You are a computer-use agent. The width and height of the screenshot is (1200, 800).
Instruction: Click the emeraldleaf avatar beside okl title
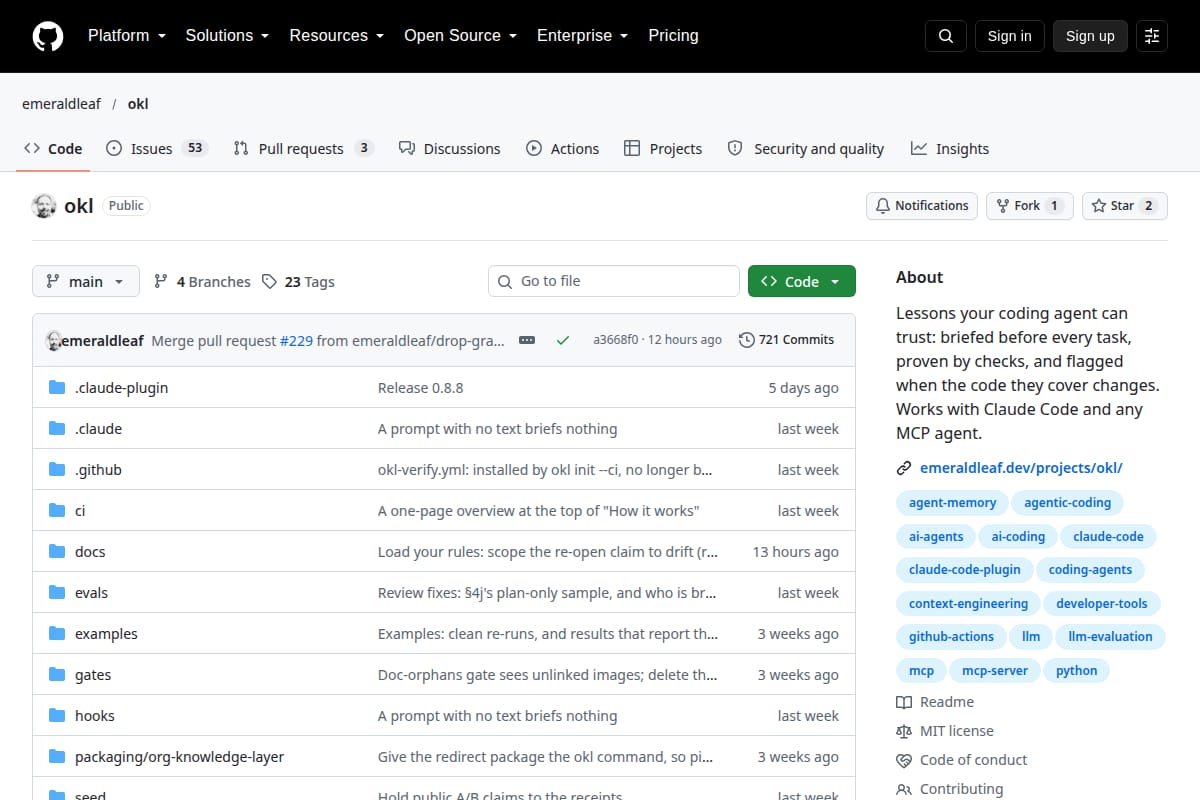[x=44, y=206]
